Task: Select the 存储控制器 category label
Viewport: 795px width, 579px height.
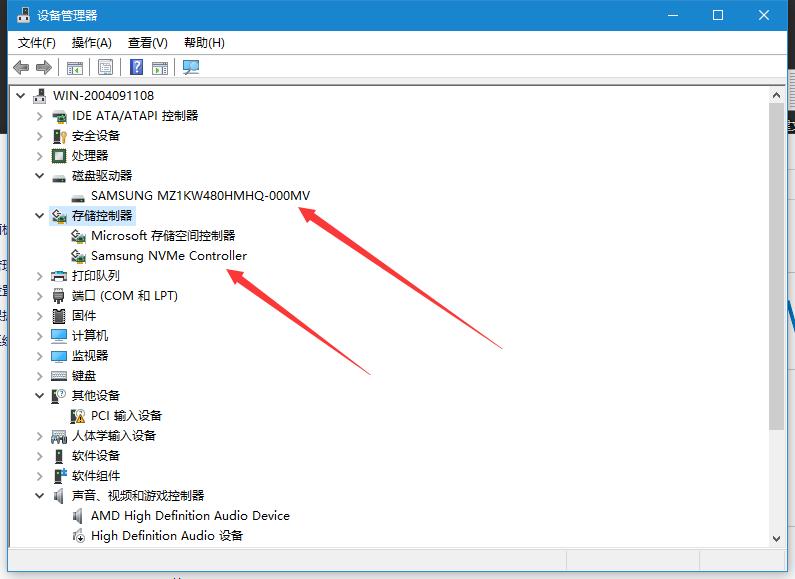Action: coord(102,215)
